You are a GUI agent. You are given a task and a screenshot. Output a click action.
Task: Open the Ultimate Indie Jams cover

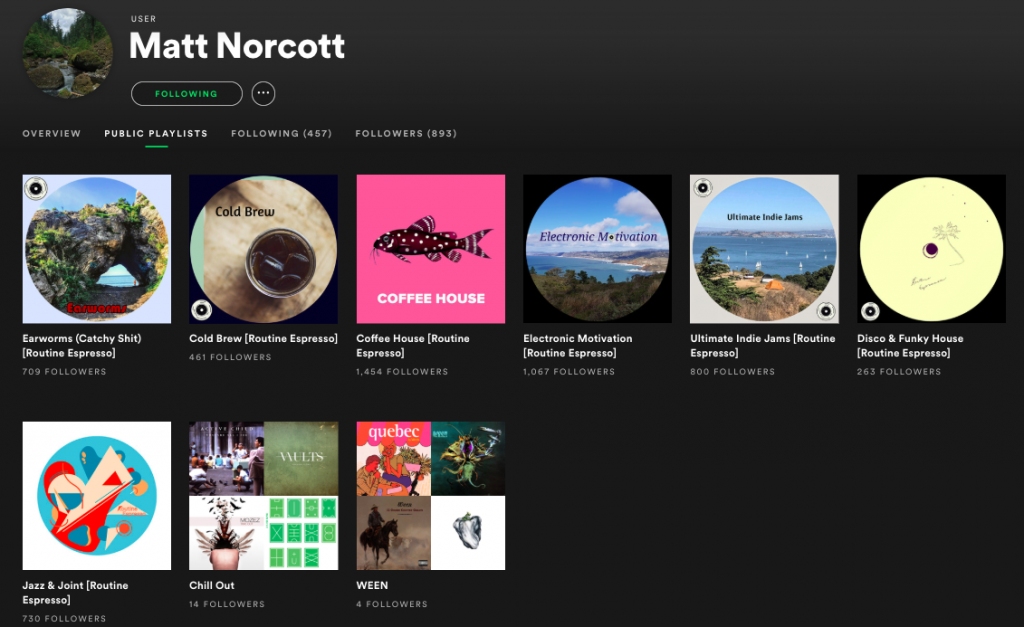click(x=765, y=249)
